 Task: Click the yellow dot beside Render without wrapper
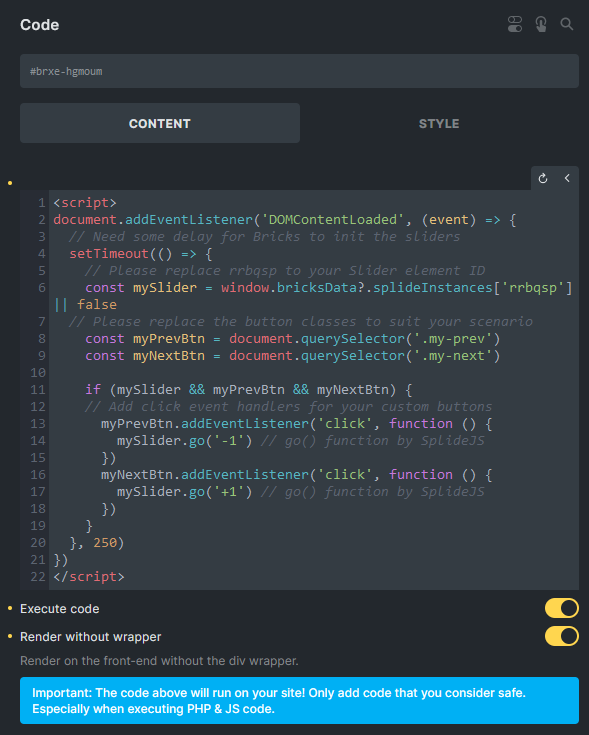coord(10,637)
